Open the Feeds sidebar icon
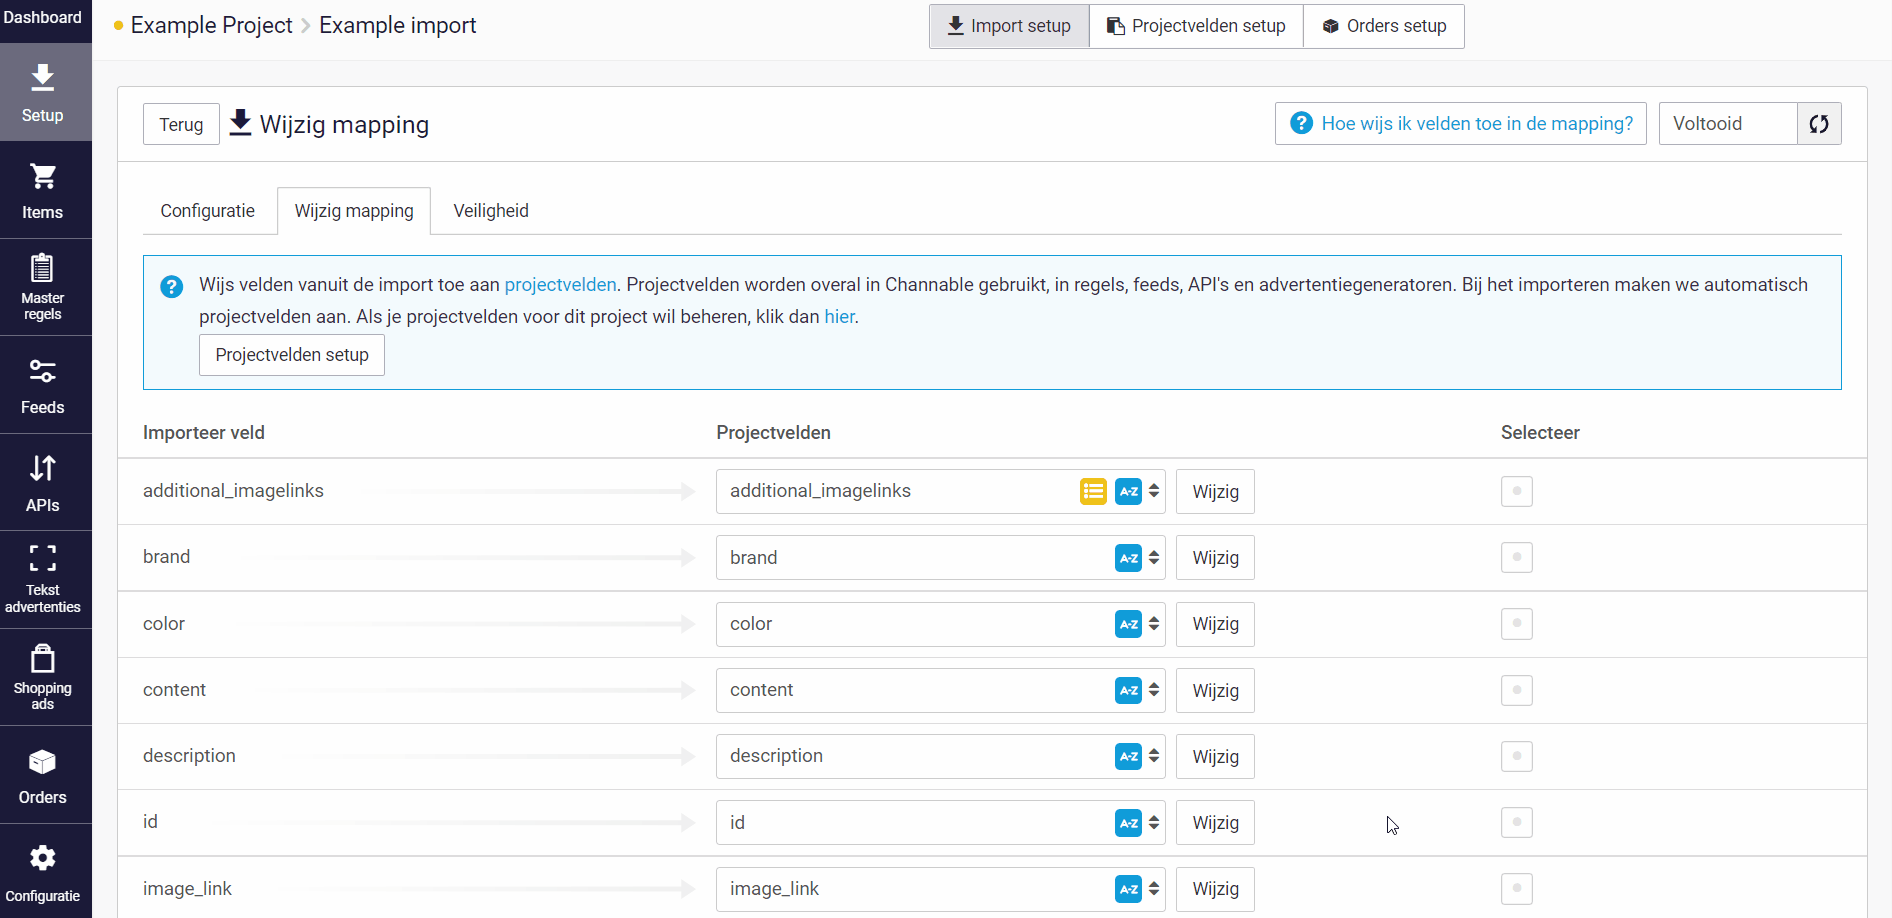 (45, 385)
